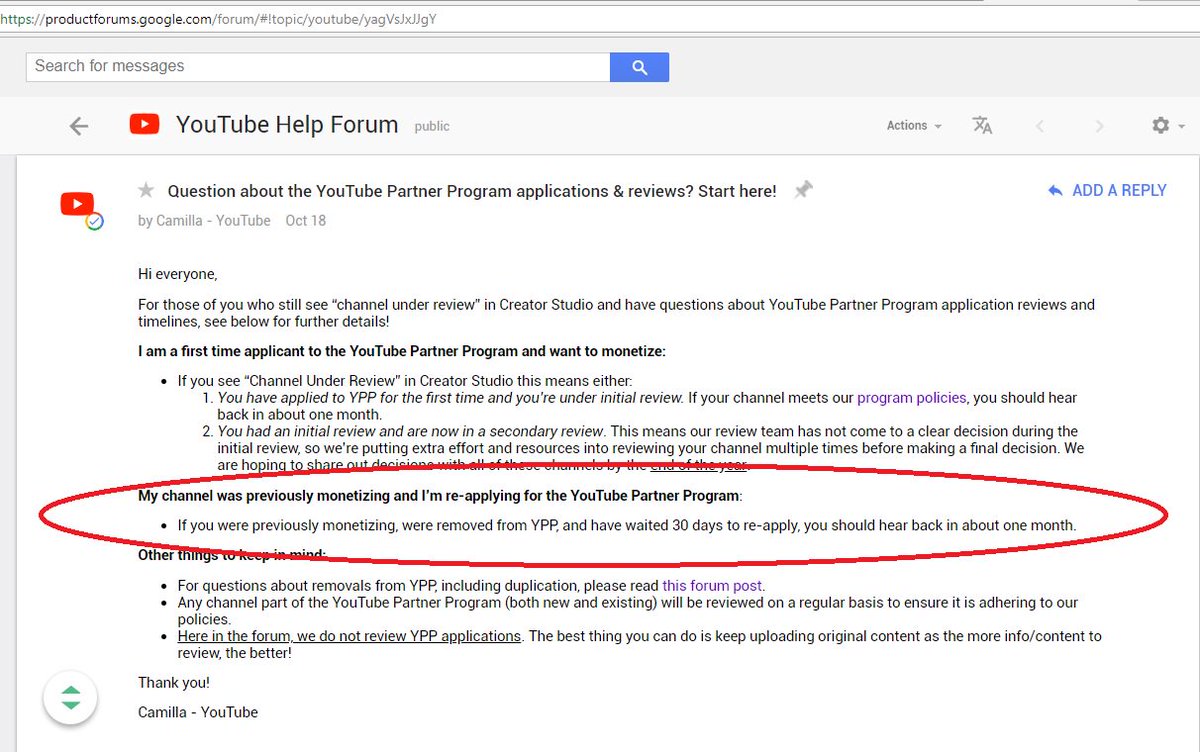Viewport: 1200px width, 752px height.
Task: Open the settings gear dropdown
Action: tap(1168, 126)
